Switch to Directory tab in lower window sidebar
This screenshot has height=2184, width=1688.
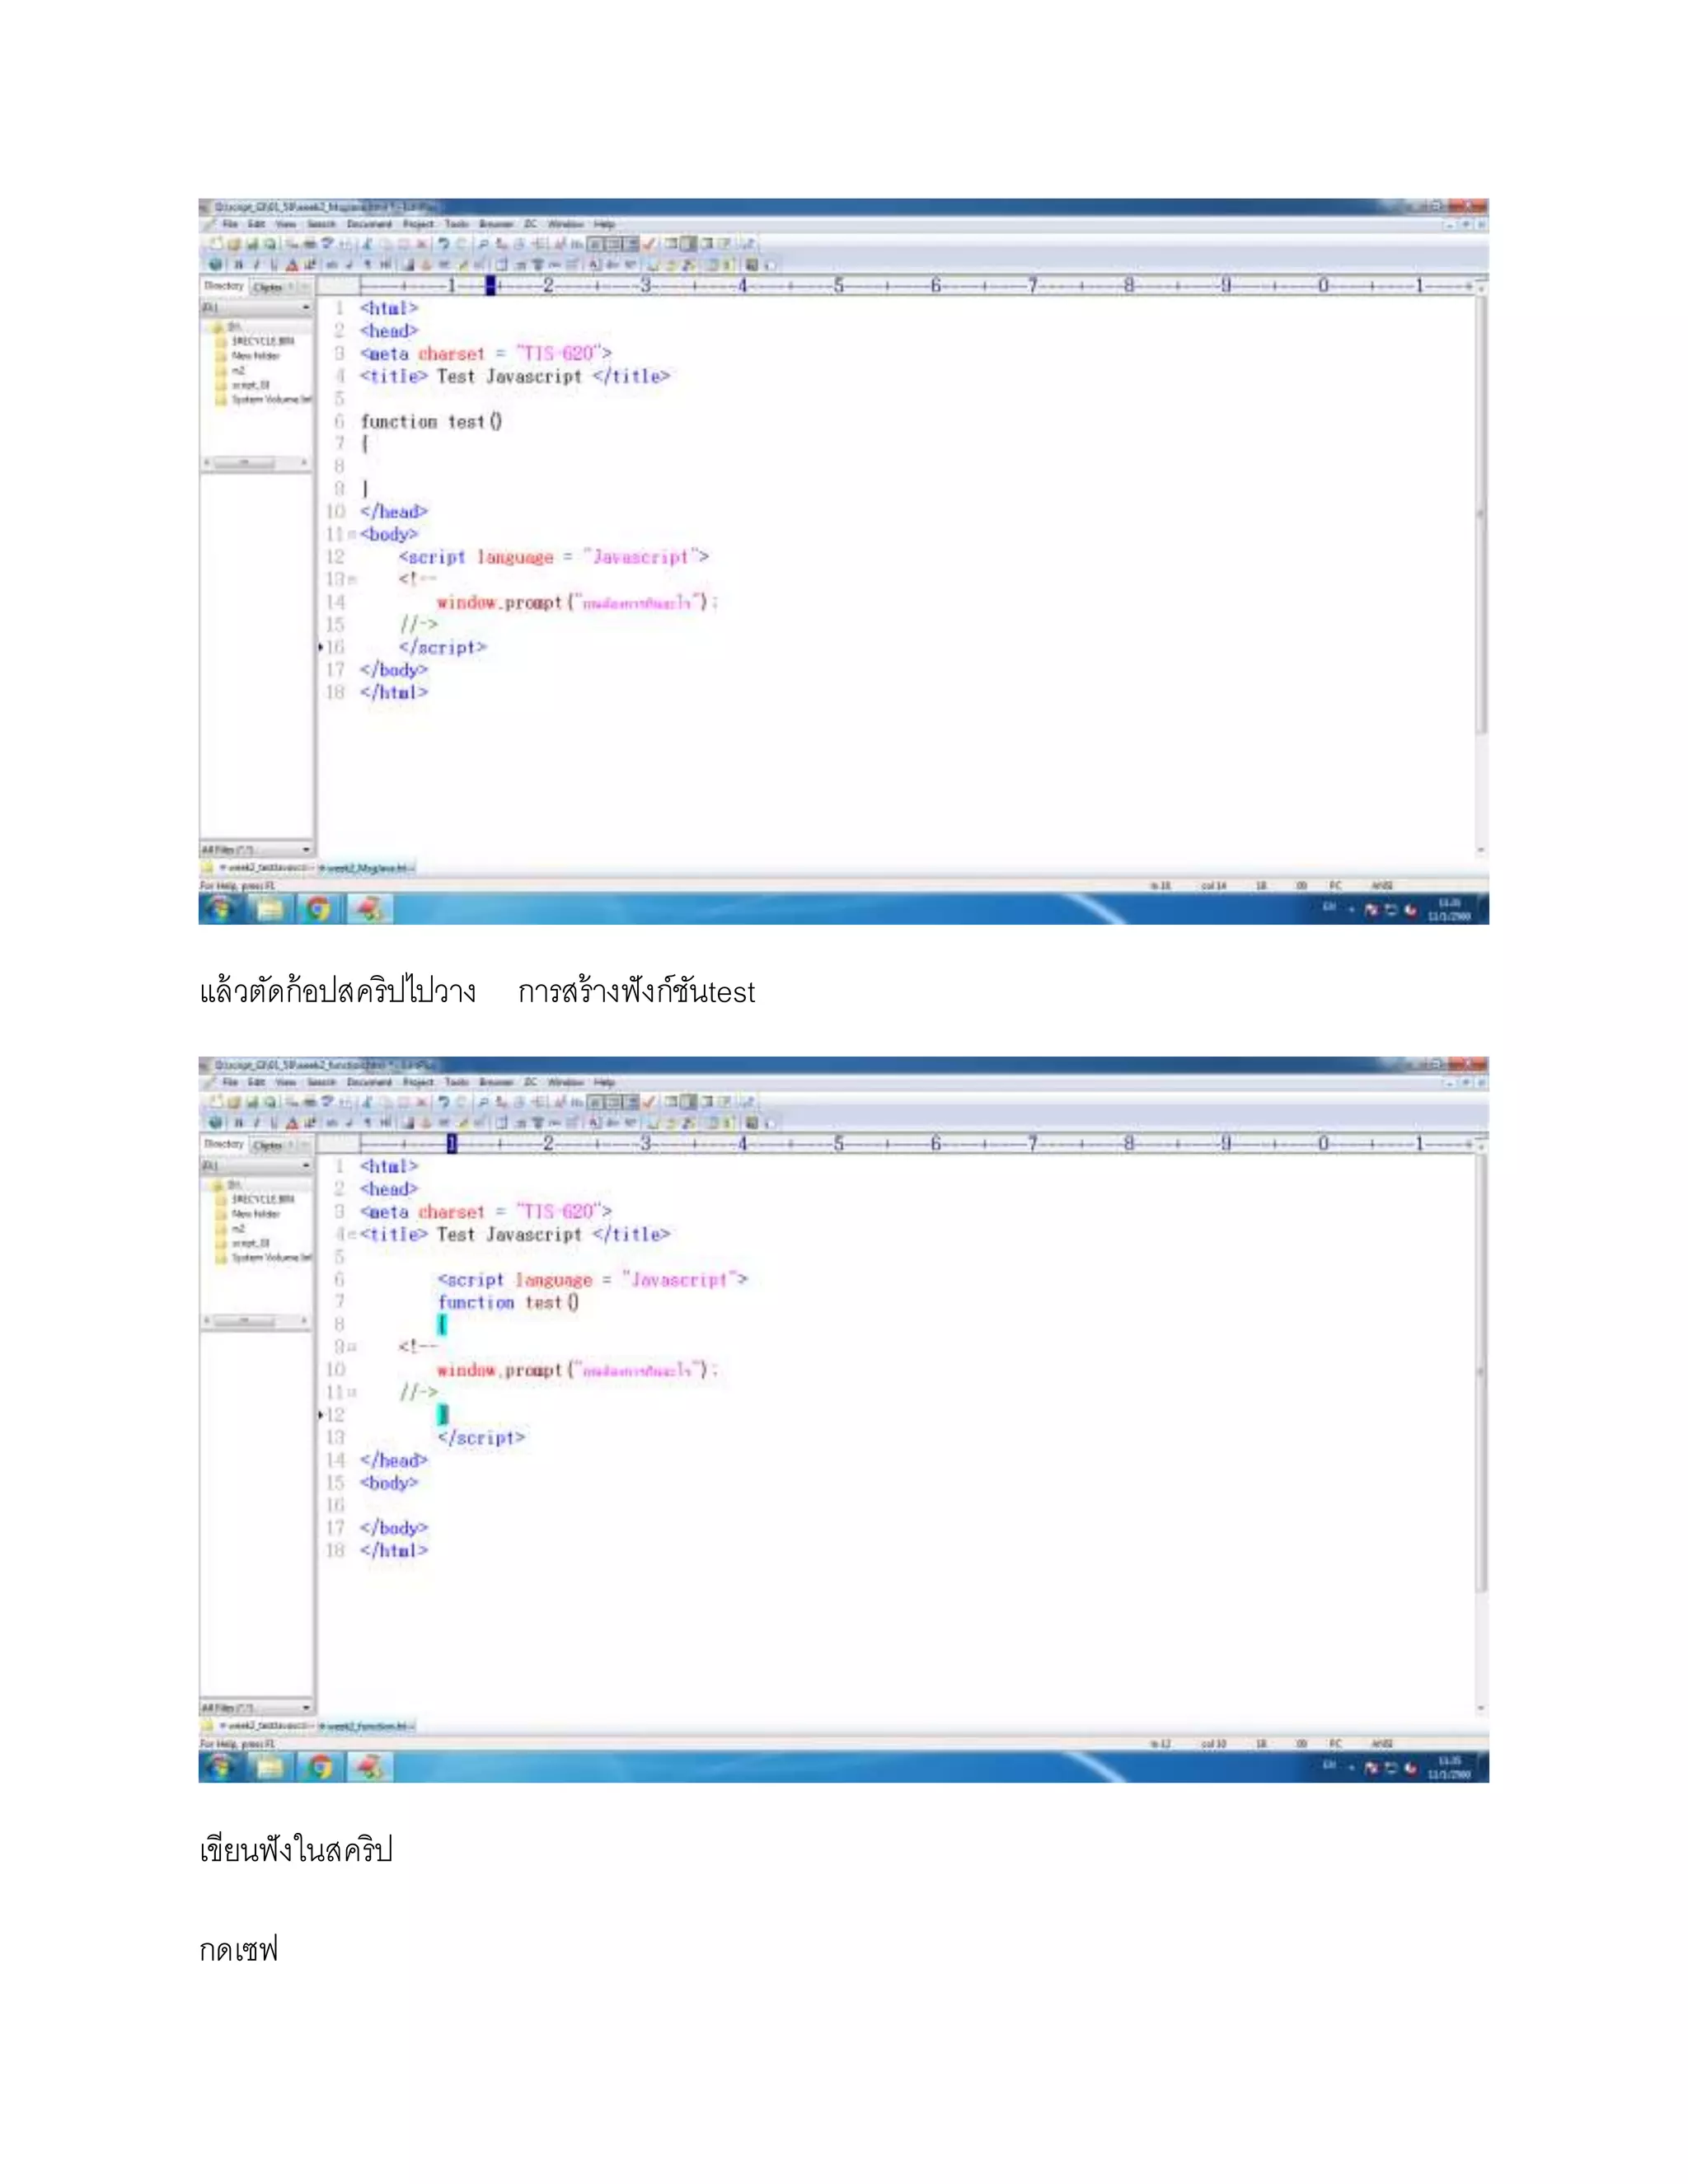223,1144
